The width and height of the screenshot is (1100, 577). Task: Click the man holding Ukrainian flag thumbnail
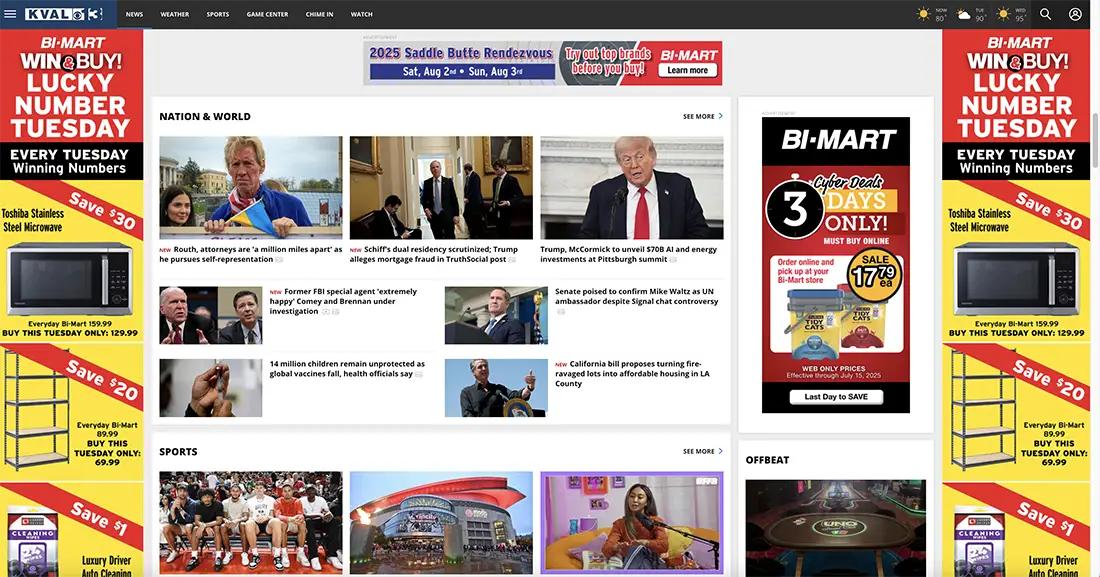pos(250,188)
